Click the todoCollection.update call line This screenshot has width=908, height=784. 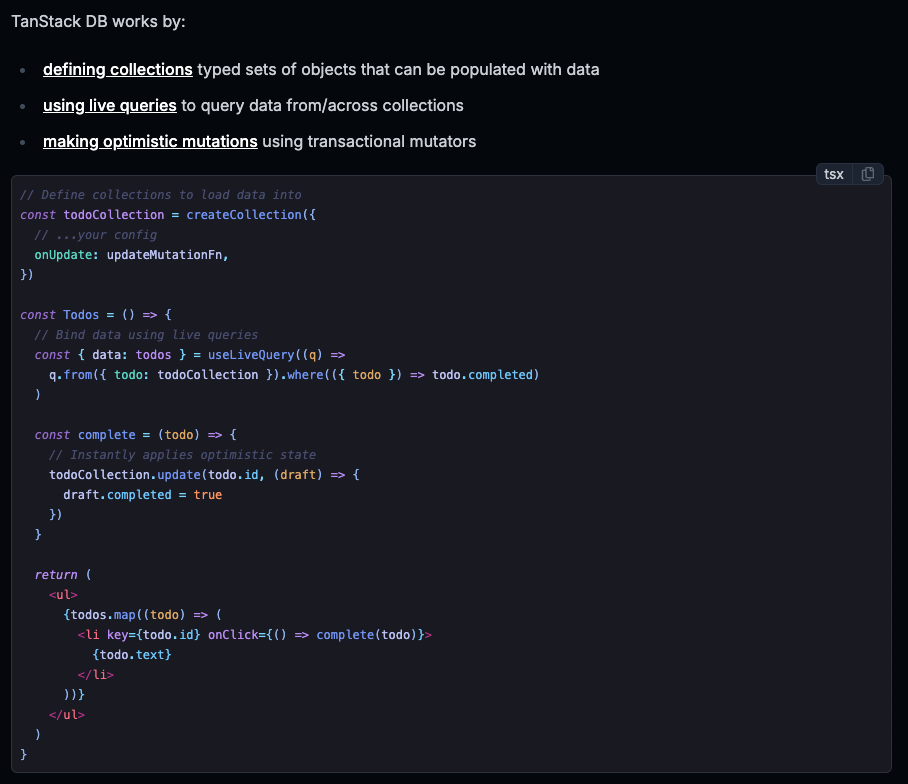coord(204,475)
